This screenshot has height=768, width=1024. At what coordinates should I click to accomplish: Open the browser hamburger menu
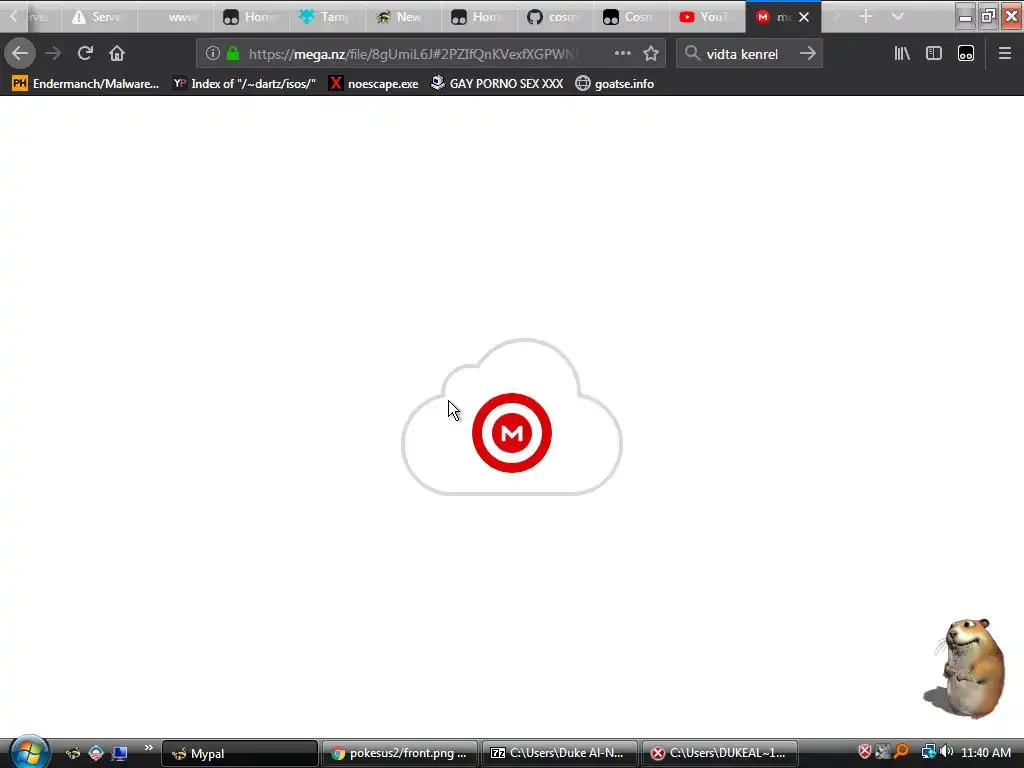pos(1004,53)
